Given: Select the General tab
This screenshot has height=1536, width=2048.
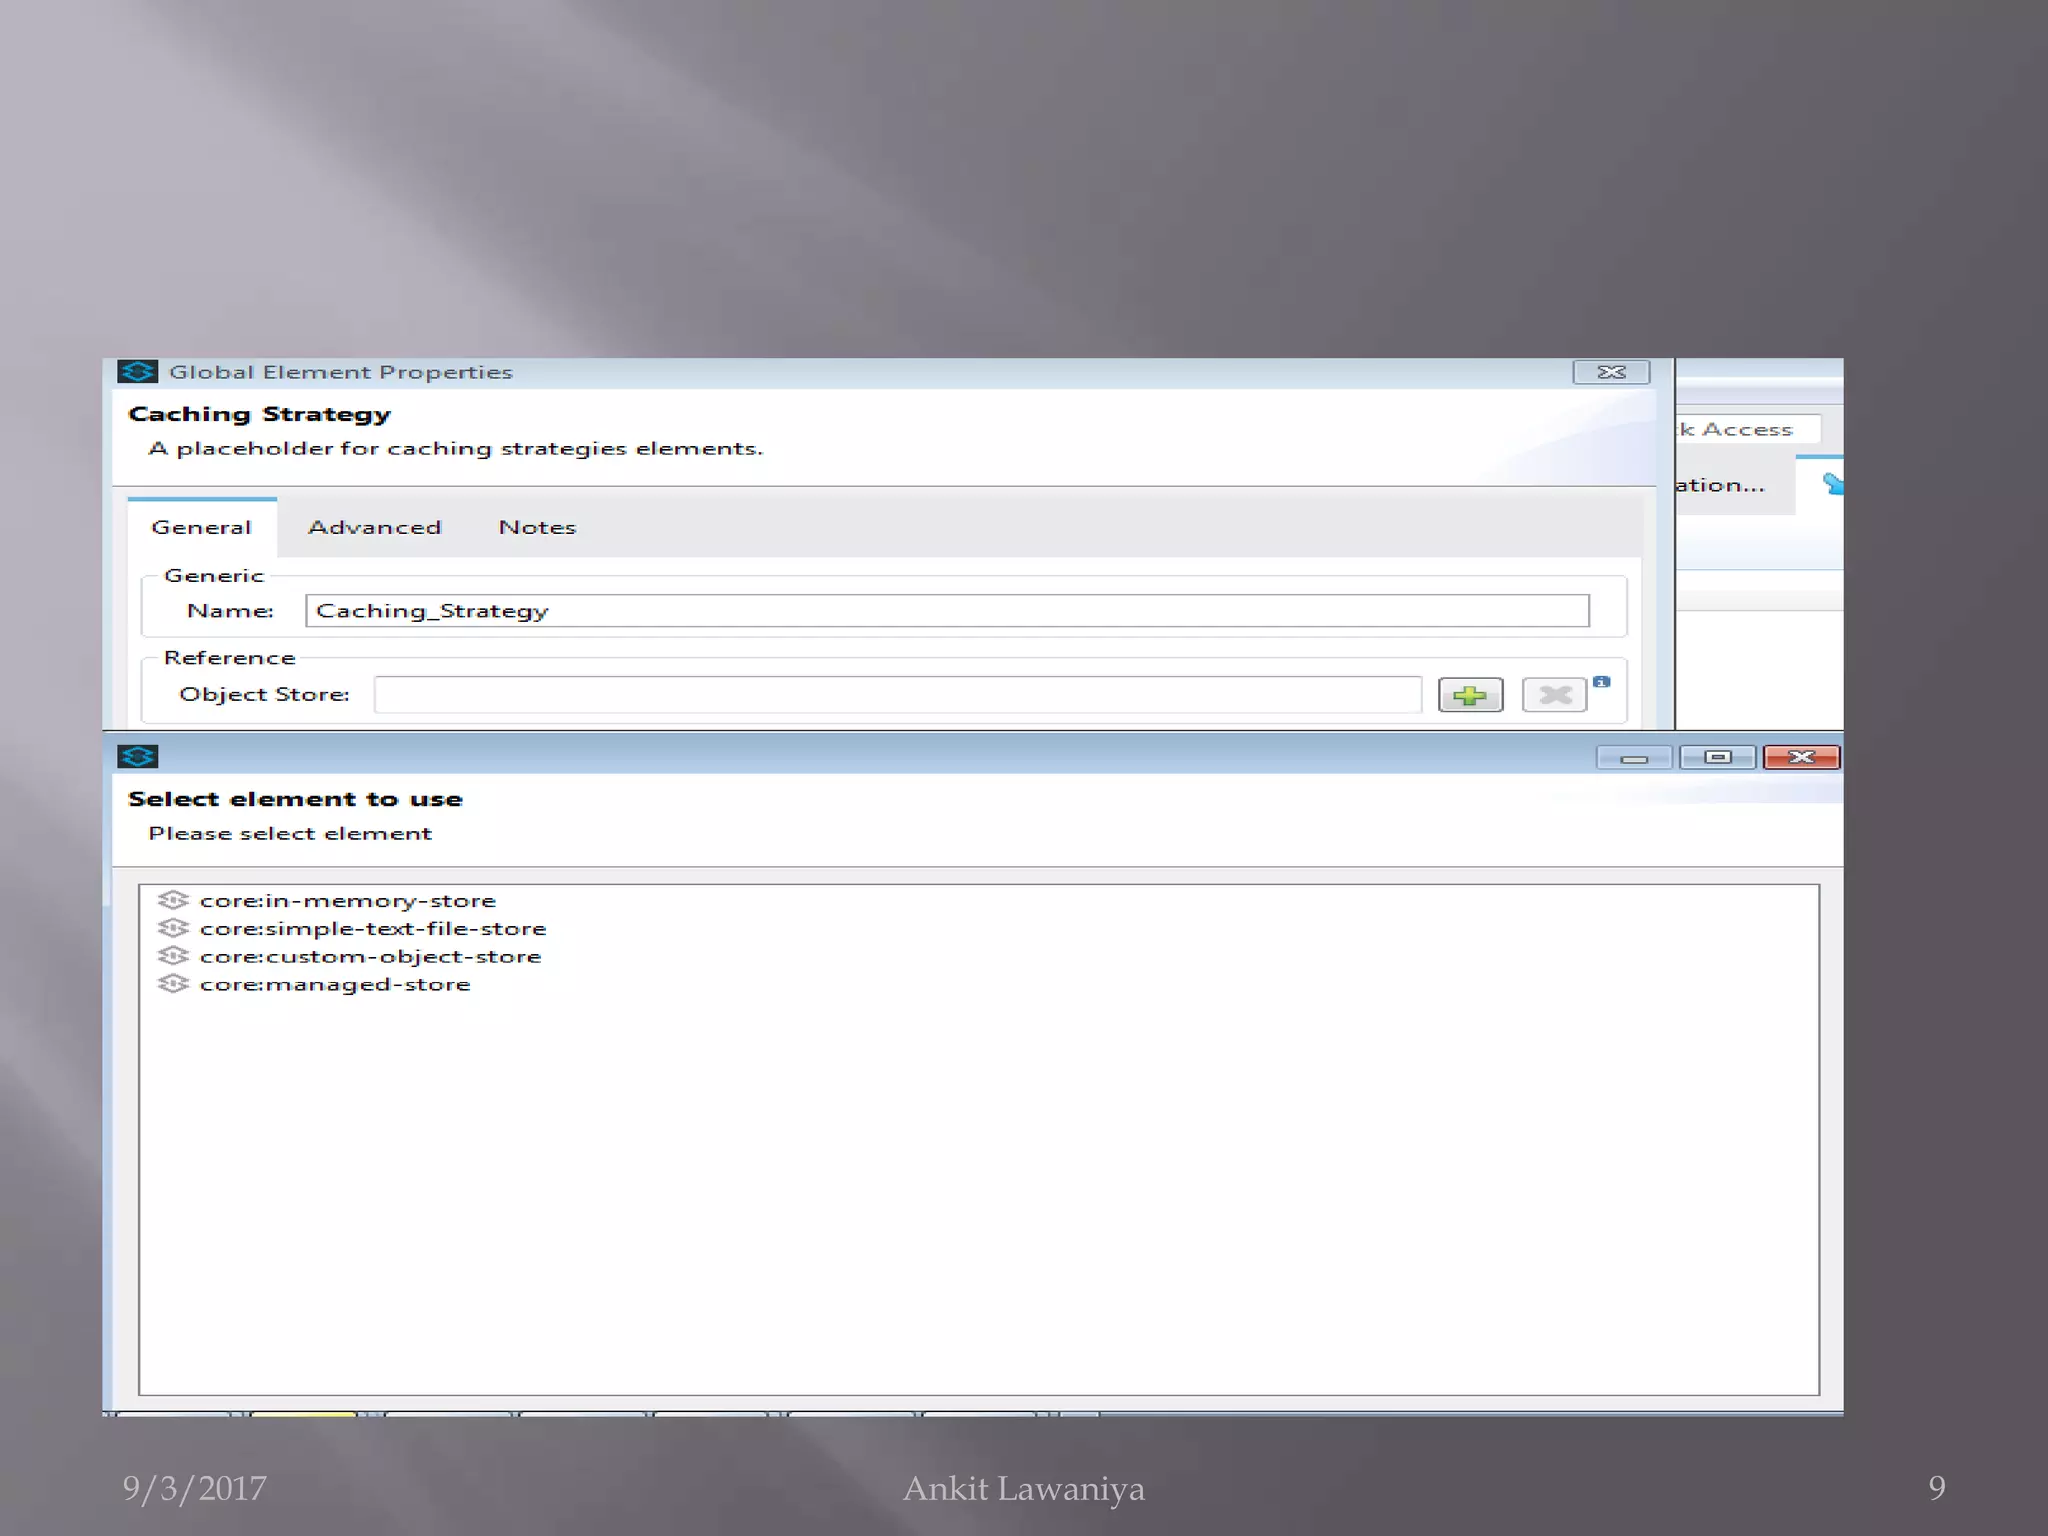Looking at the screenshot, I should (201, 527).
